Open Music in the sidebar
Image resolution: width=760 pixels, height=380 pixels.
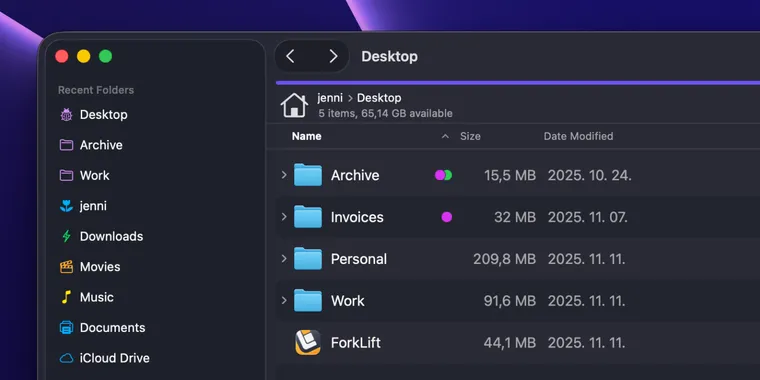click(96, 297)
